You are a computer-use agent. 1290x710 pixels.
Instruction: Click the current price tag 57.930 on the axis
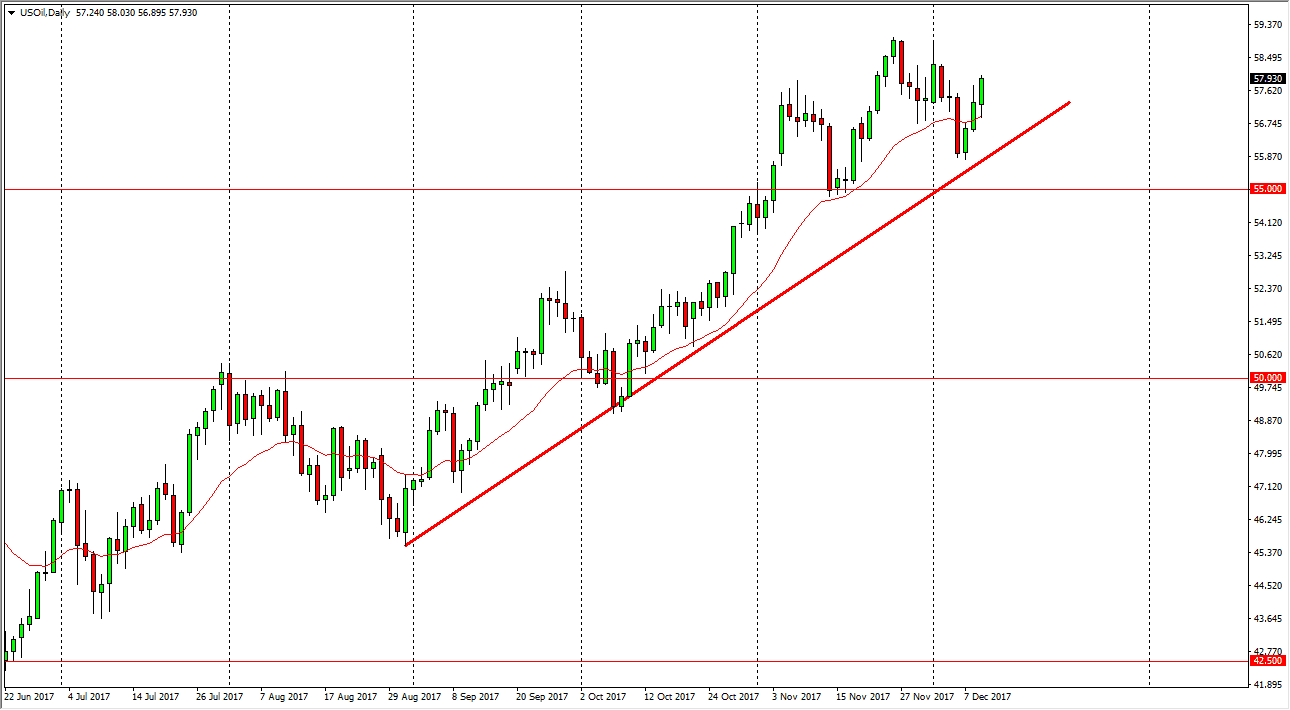point(1267,78)
